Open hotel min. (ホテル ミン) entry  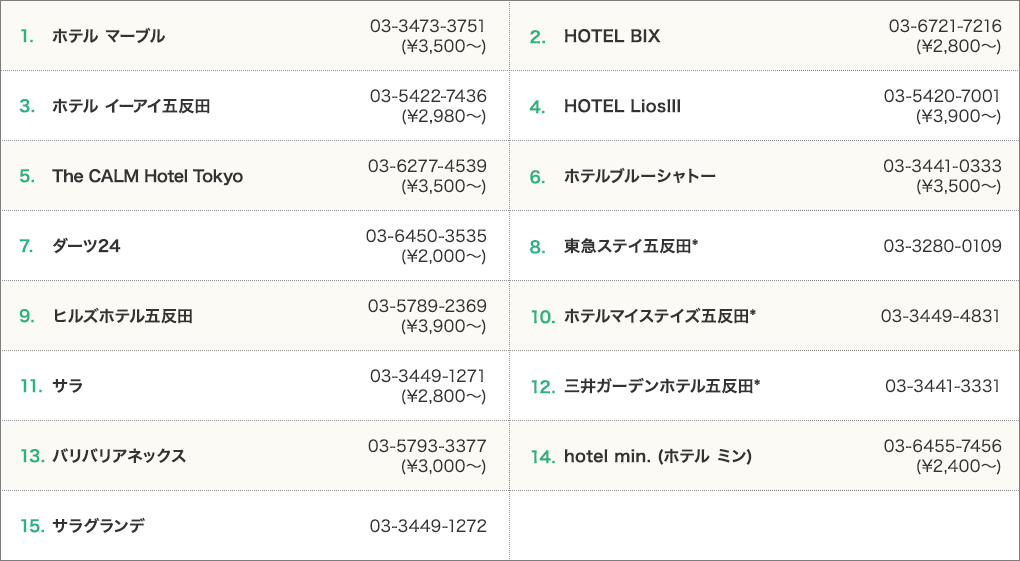[658, 456]
